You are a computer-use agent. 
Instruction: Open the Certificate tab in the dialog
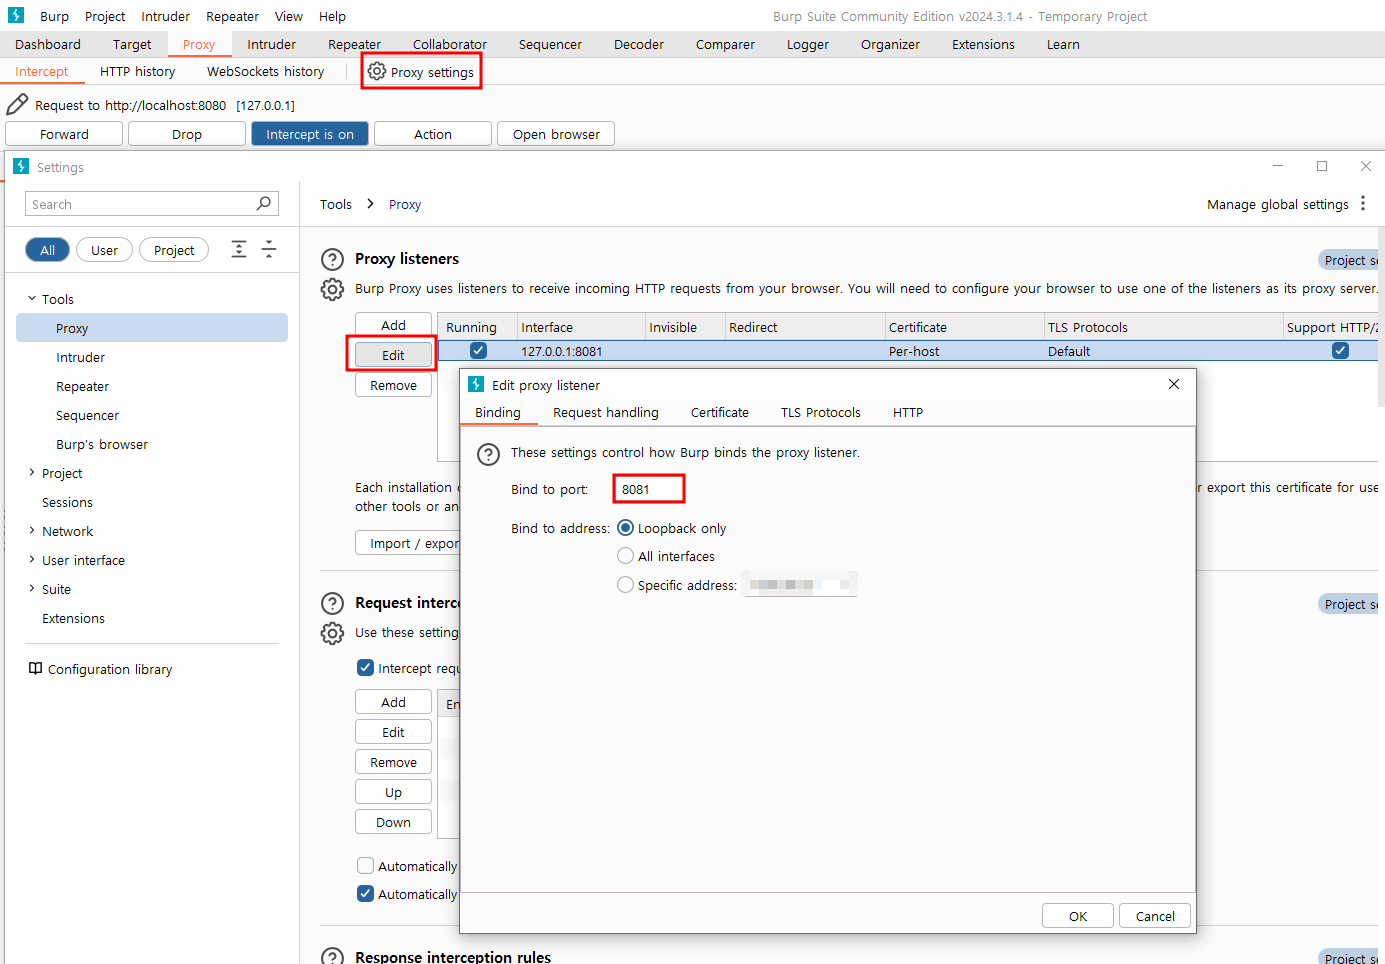click(x=720, y=412)
